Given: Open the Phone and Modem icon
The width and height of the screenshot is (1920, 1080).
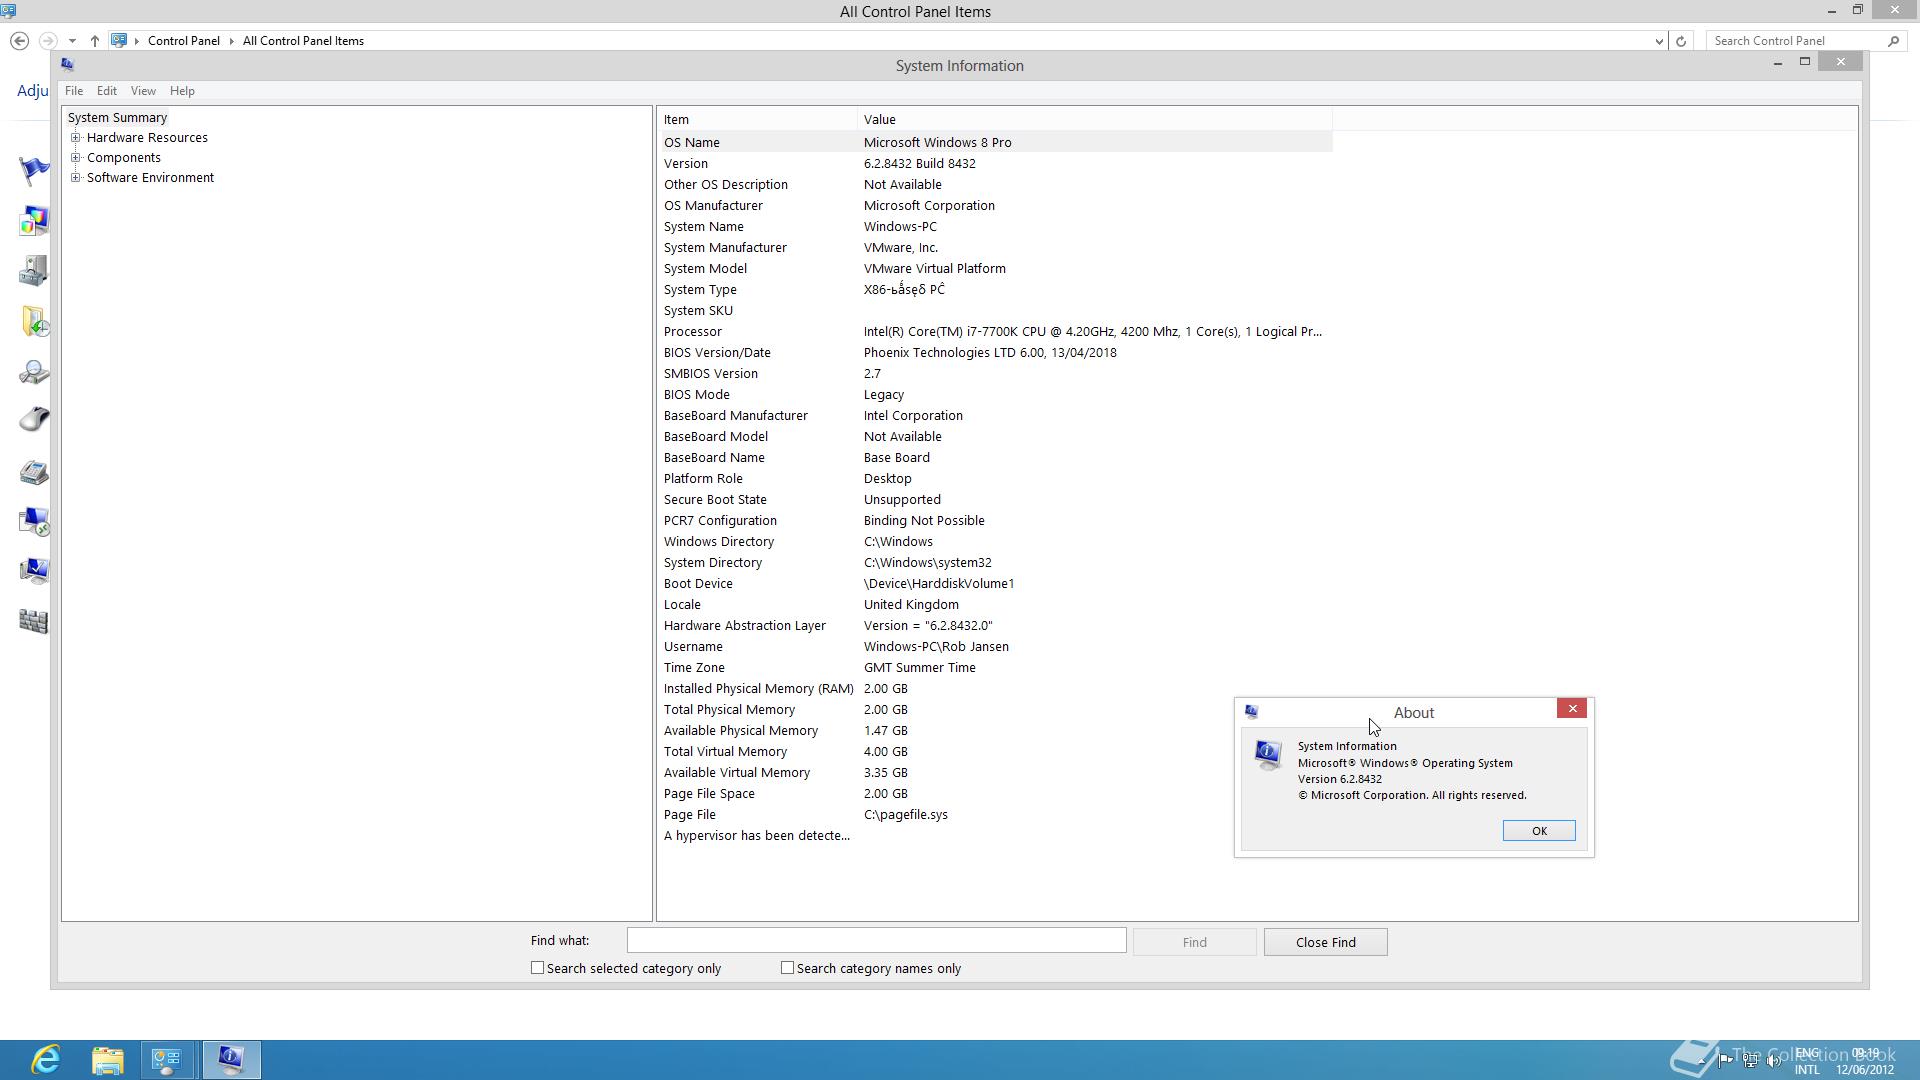Looking at the screenshot, I should point(33,471).
